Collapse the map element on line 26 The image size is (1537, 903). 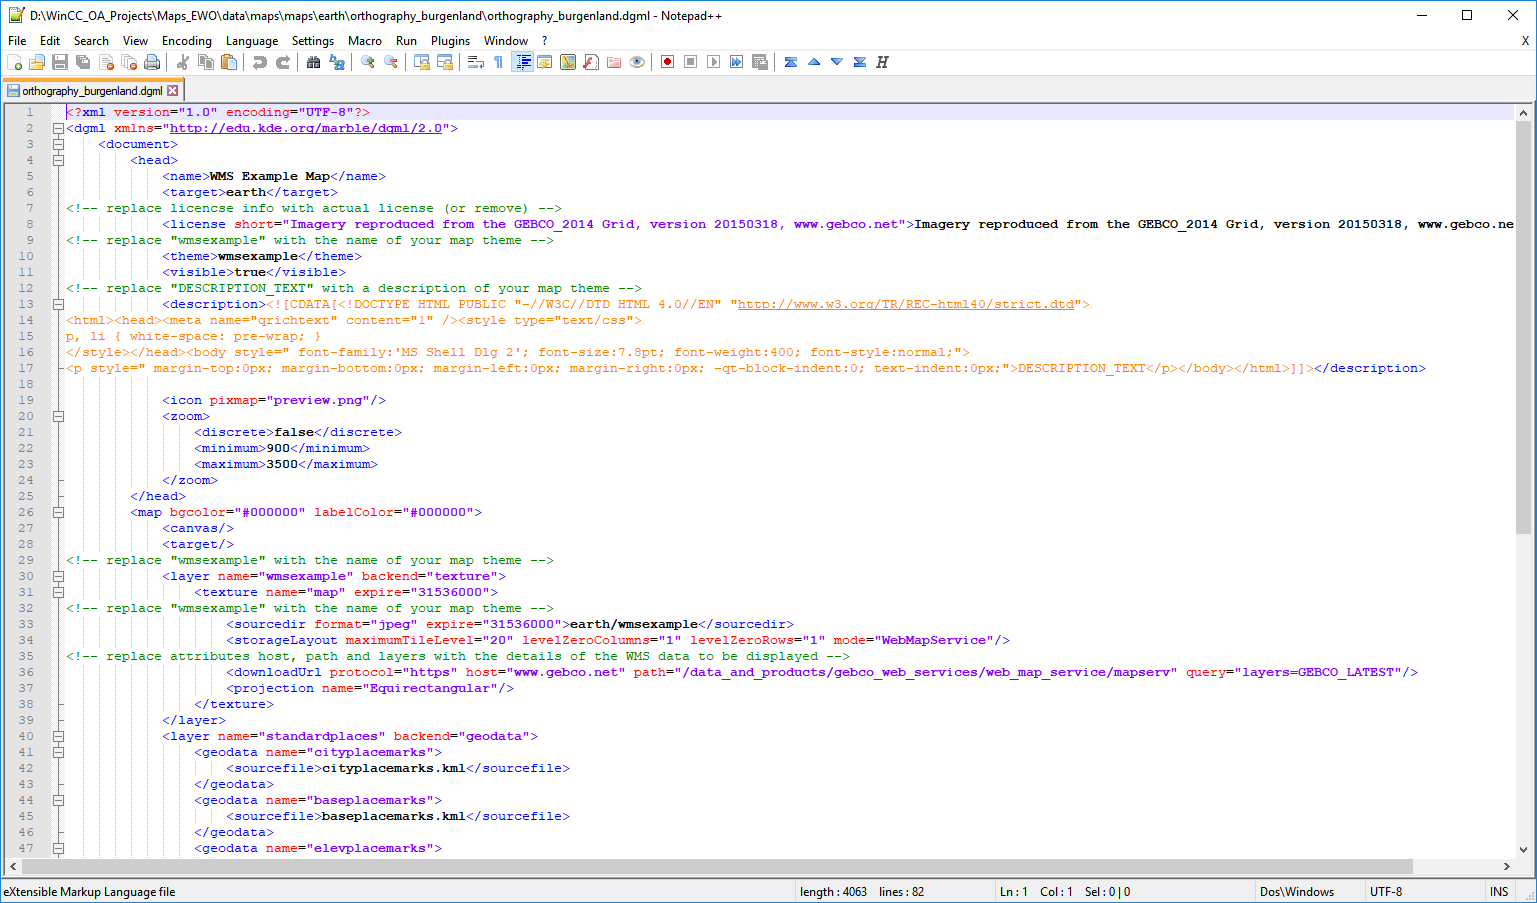pyautogui.click(x=58, y=512)
